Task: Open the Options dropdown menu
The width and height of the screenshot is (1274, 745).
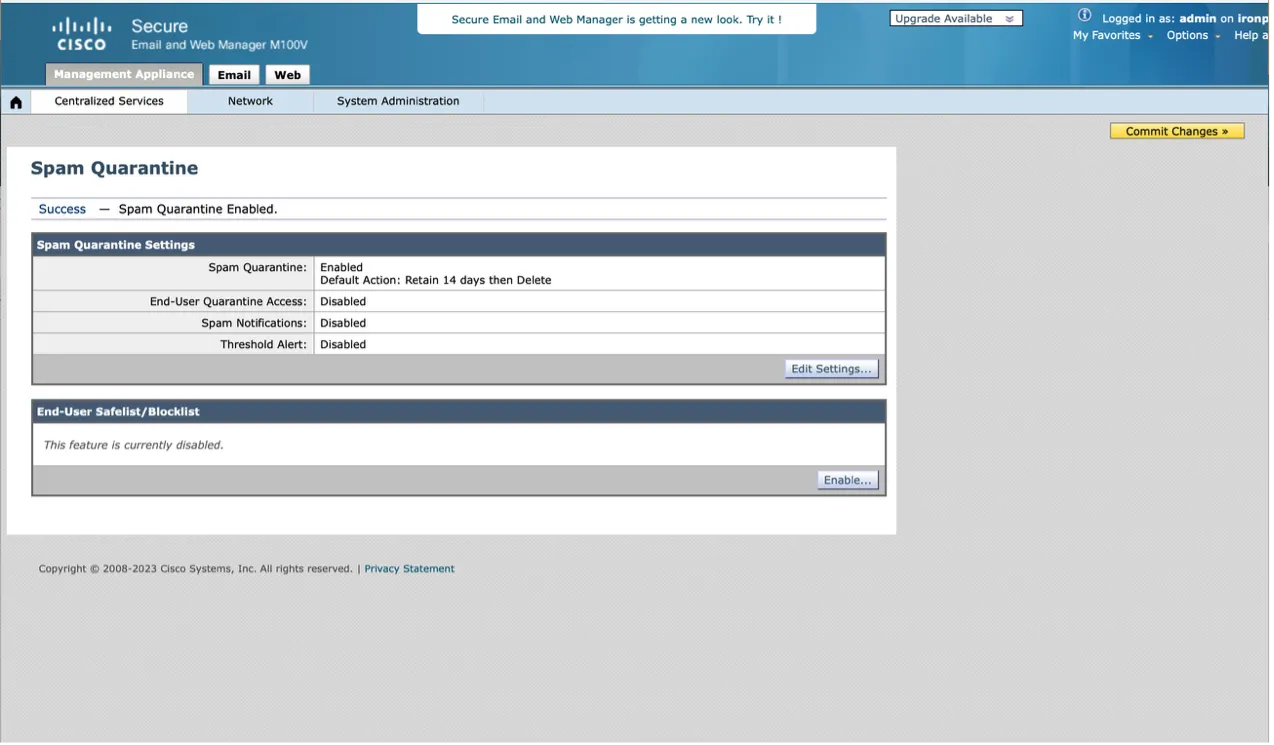Action: [x=1192, y=36]
